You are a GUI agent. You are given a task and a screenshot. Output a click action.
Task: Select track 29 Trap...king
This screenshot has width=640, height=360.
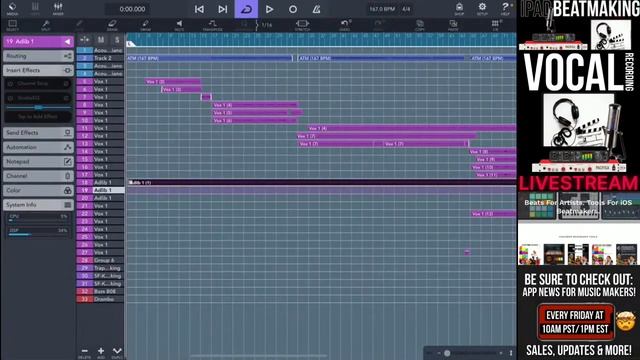100,268
